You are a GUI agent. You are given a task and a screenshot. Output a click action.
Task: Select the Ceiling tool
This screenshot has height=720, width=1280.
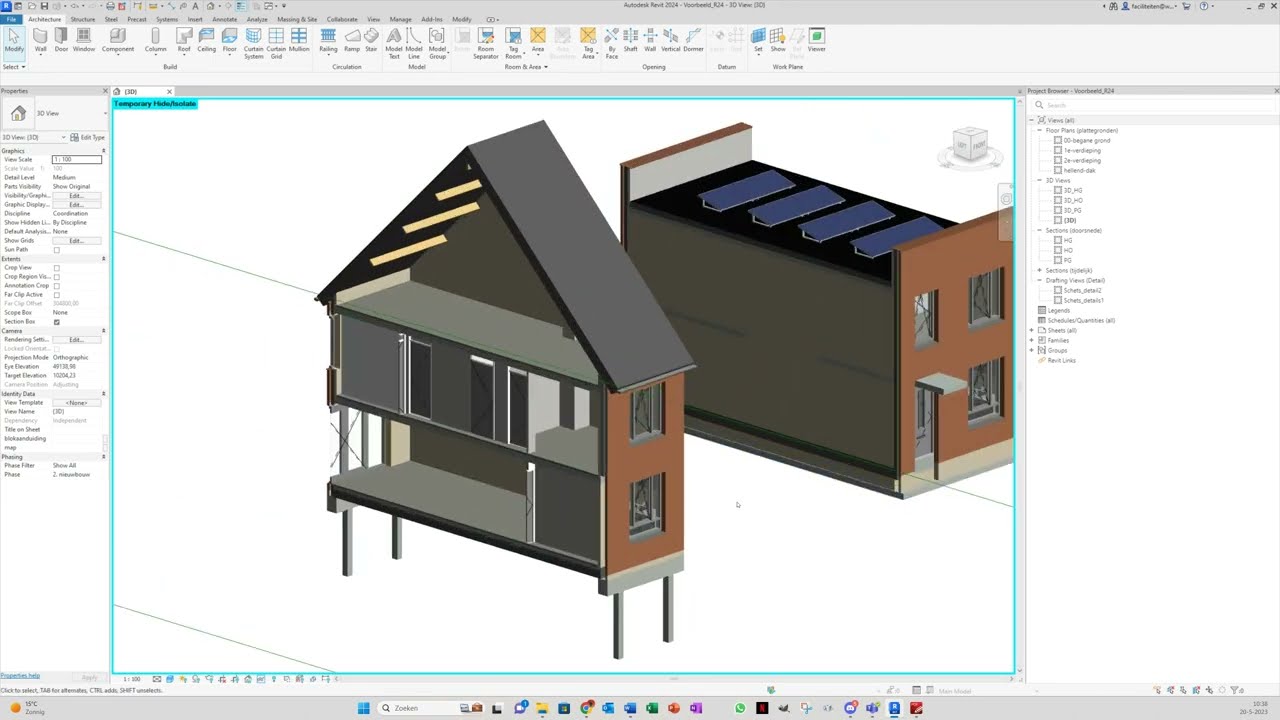point(206,40)
